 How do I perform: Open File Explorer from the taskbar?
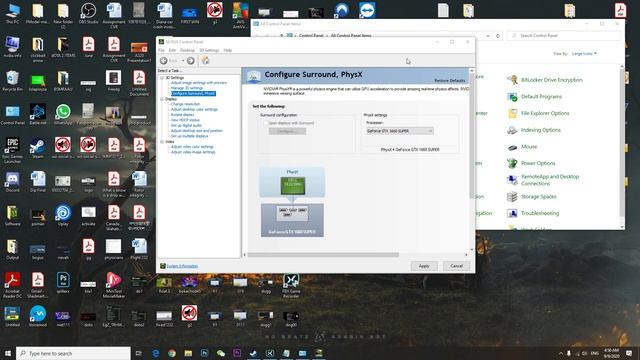tap(188, 353)
